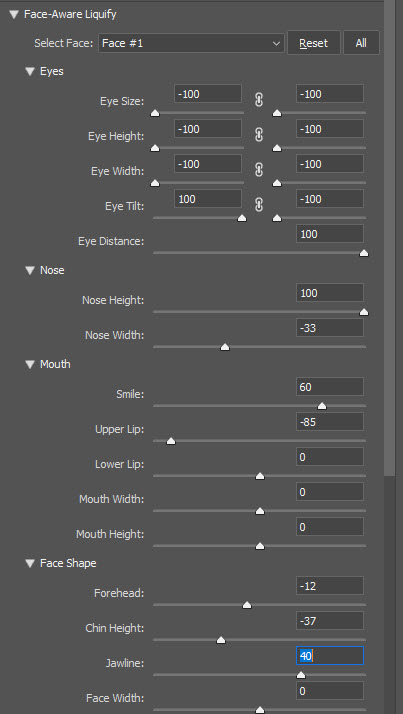The height and width of the screenshot is (714, 403).
Task: Collapse the Nose section triangle
Action: pyautogui.click(x=30, y=270)
